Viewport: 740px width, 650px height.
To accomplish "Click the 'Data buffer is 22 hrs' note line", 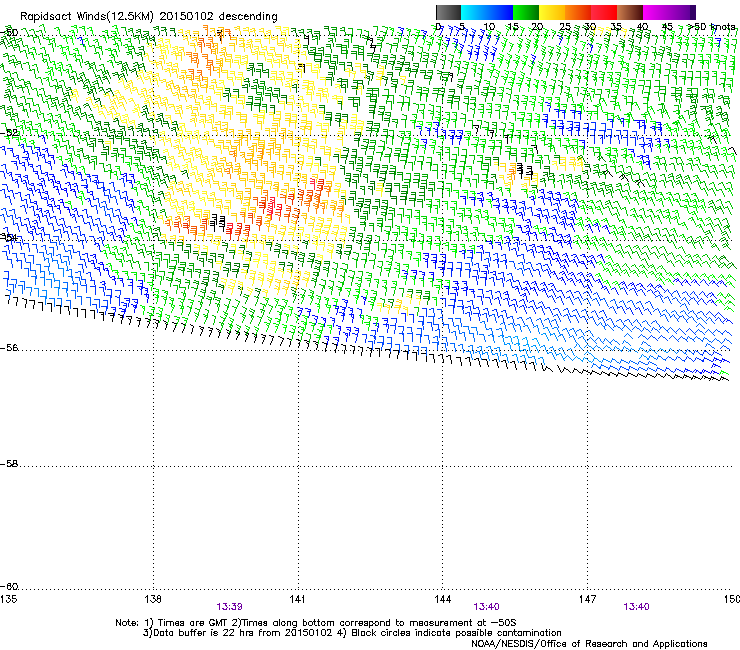I will click(352, 633).
